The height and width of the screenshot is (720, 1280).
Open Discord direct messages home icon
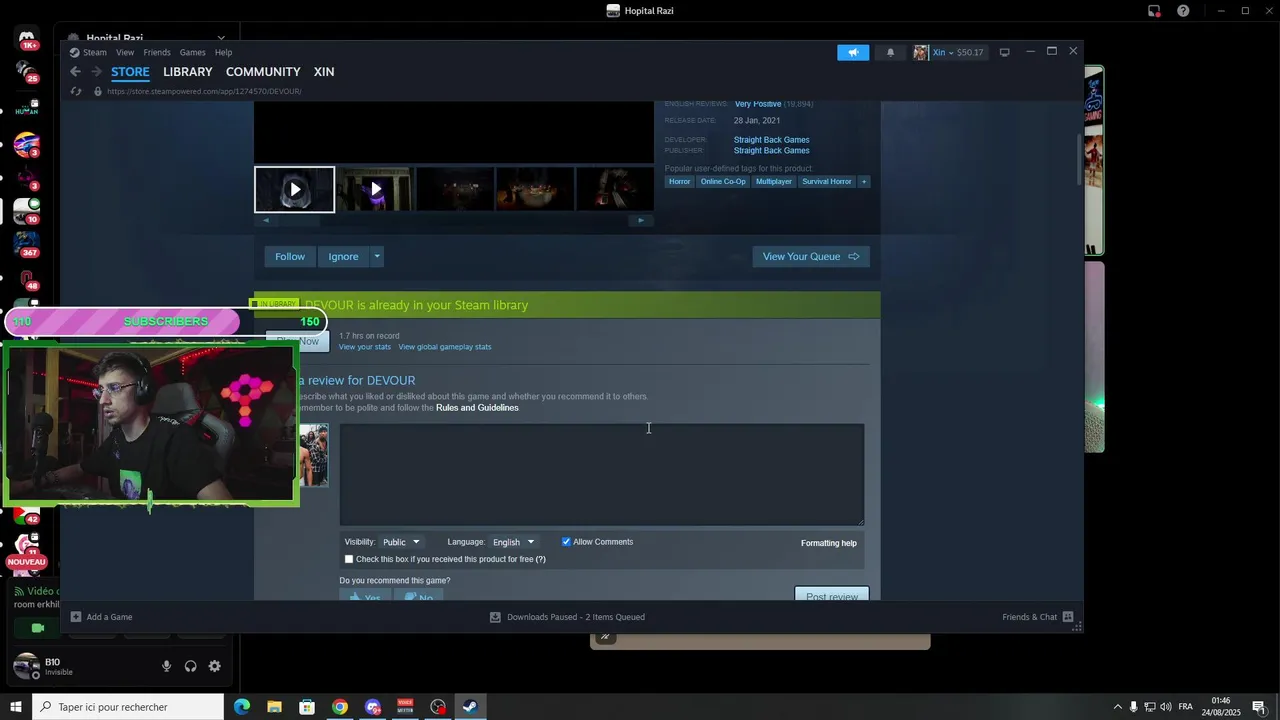[27, 40]
